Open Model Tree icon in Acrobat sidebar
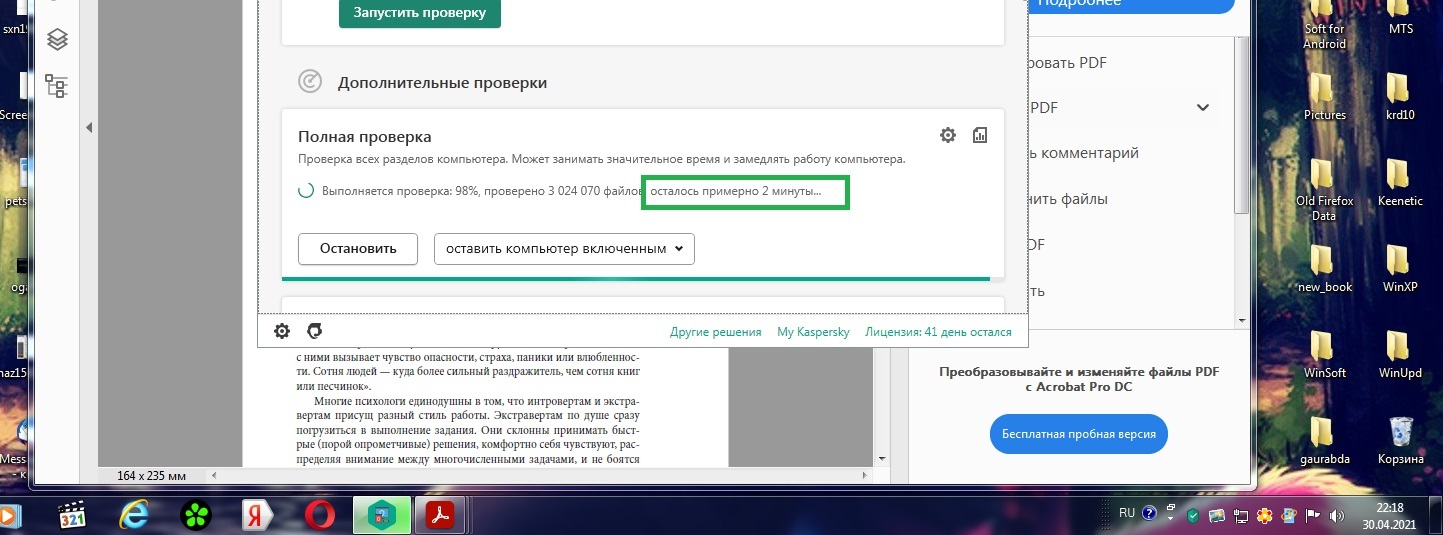 [x=57, y=86]
